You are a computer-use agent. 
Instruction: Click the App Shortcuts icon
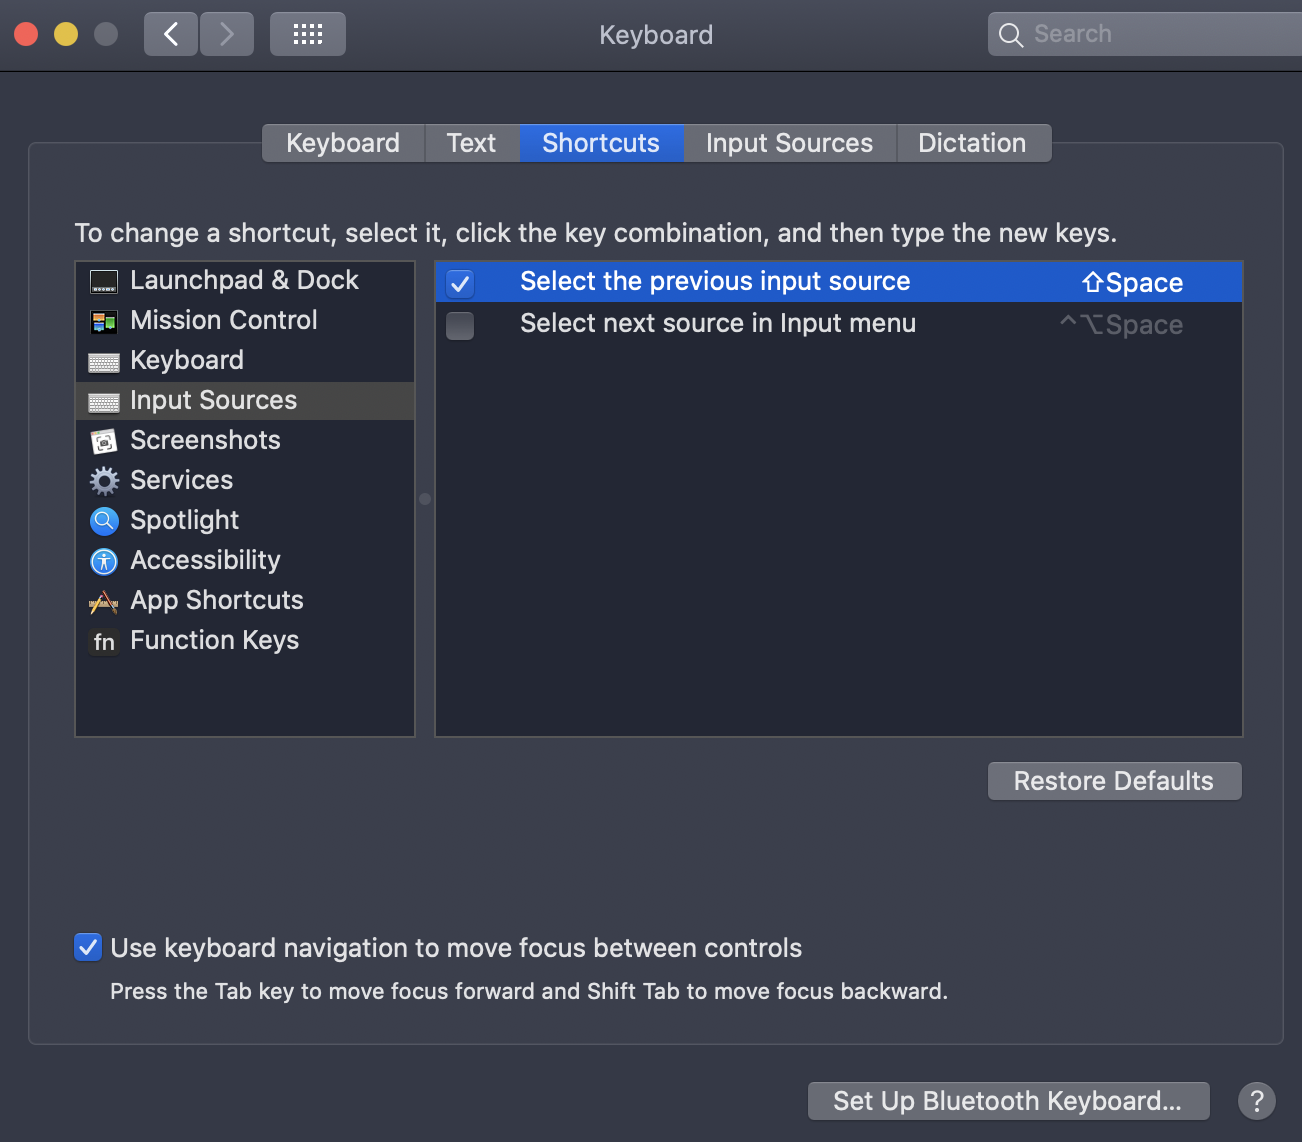coord(104,601)
